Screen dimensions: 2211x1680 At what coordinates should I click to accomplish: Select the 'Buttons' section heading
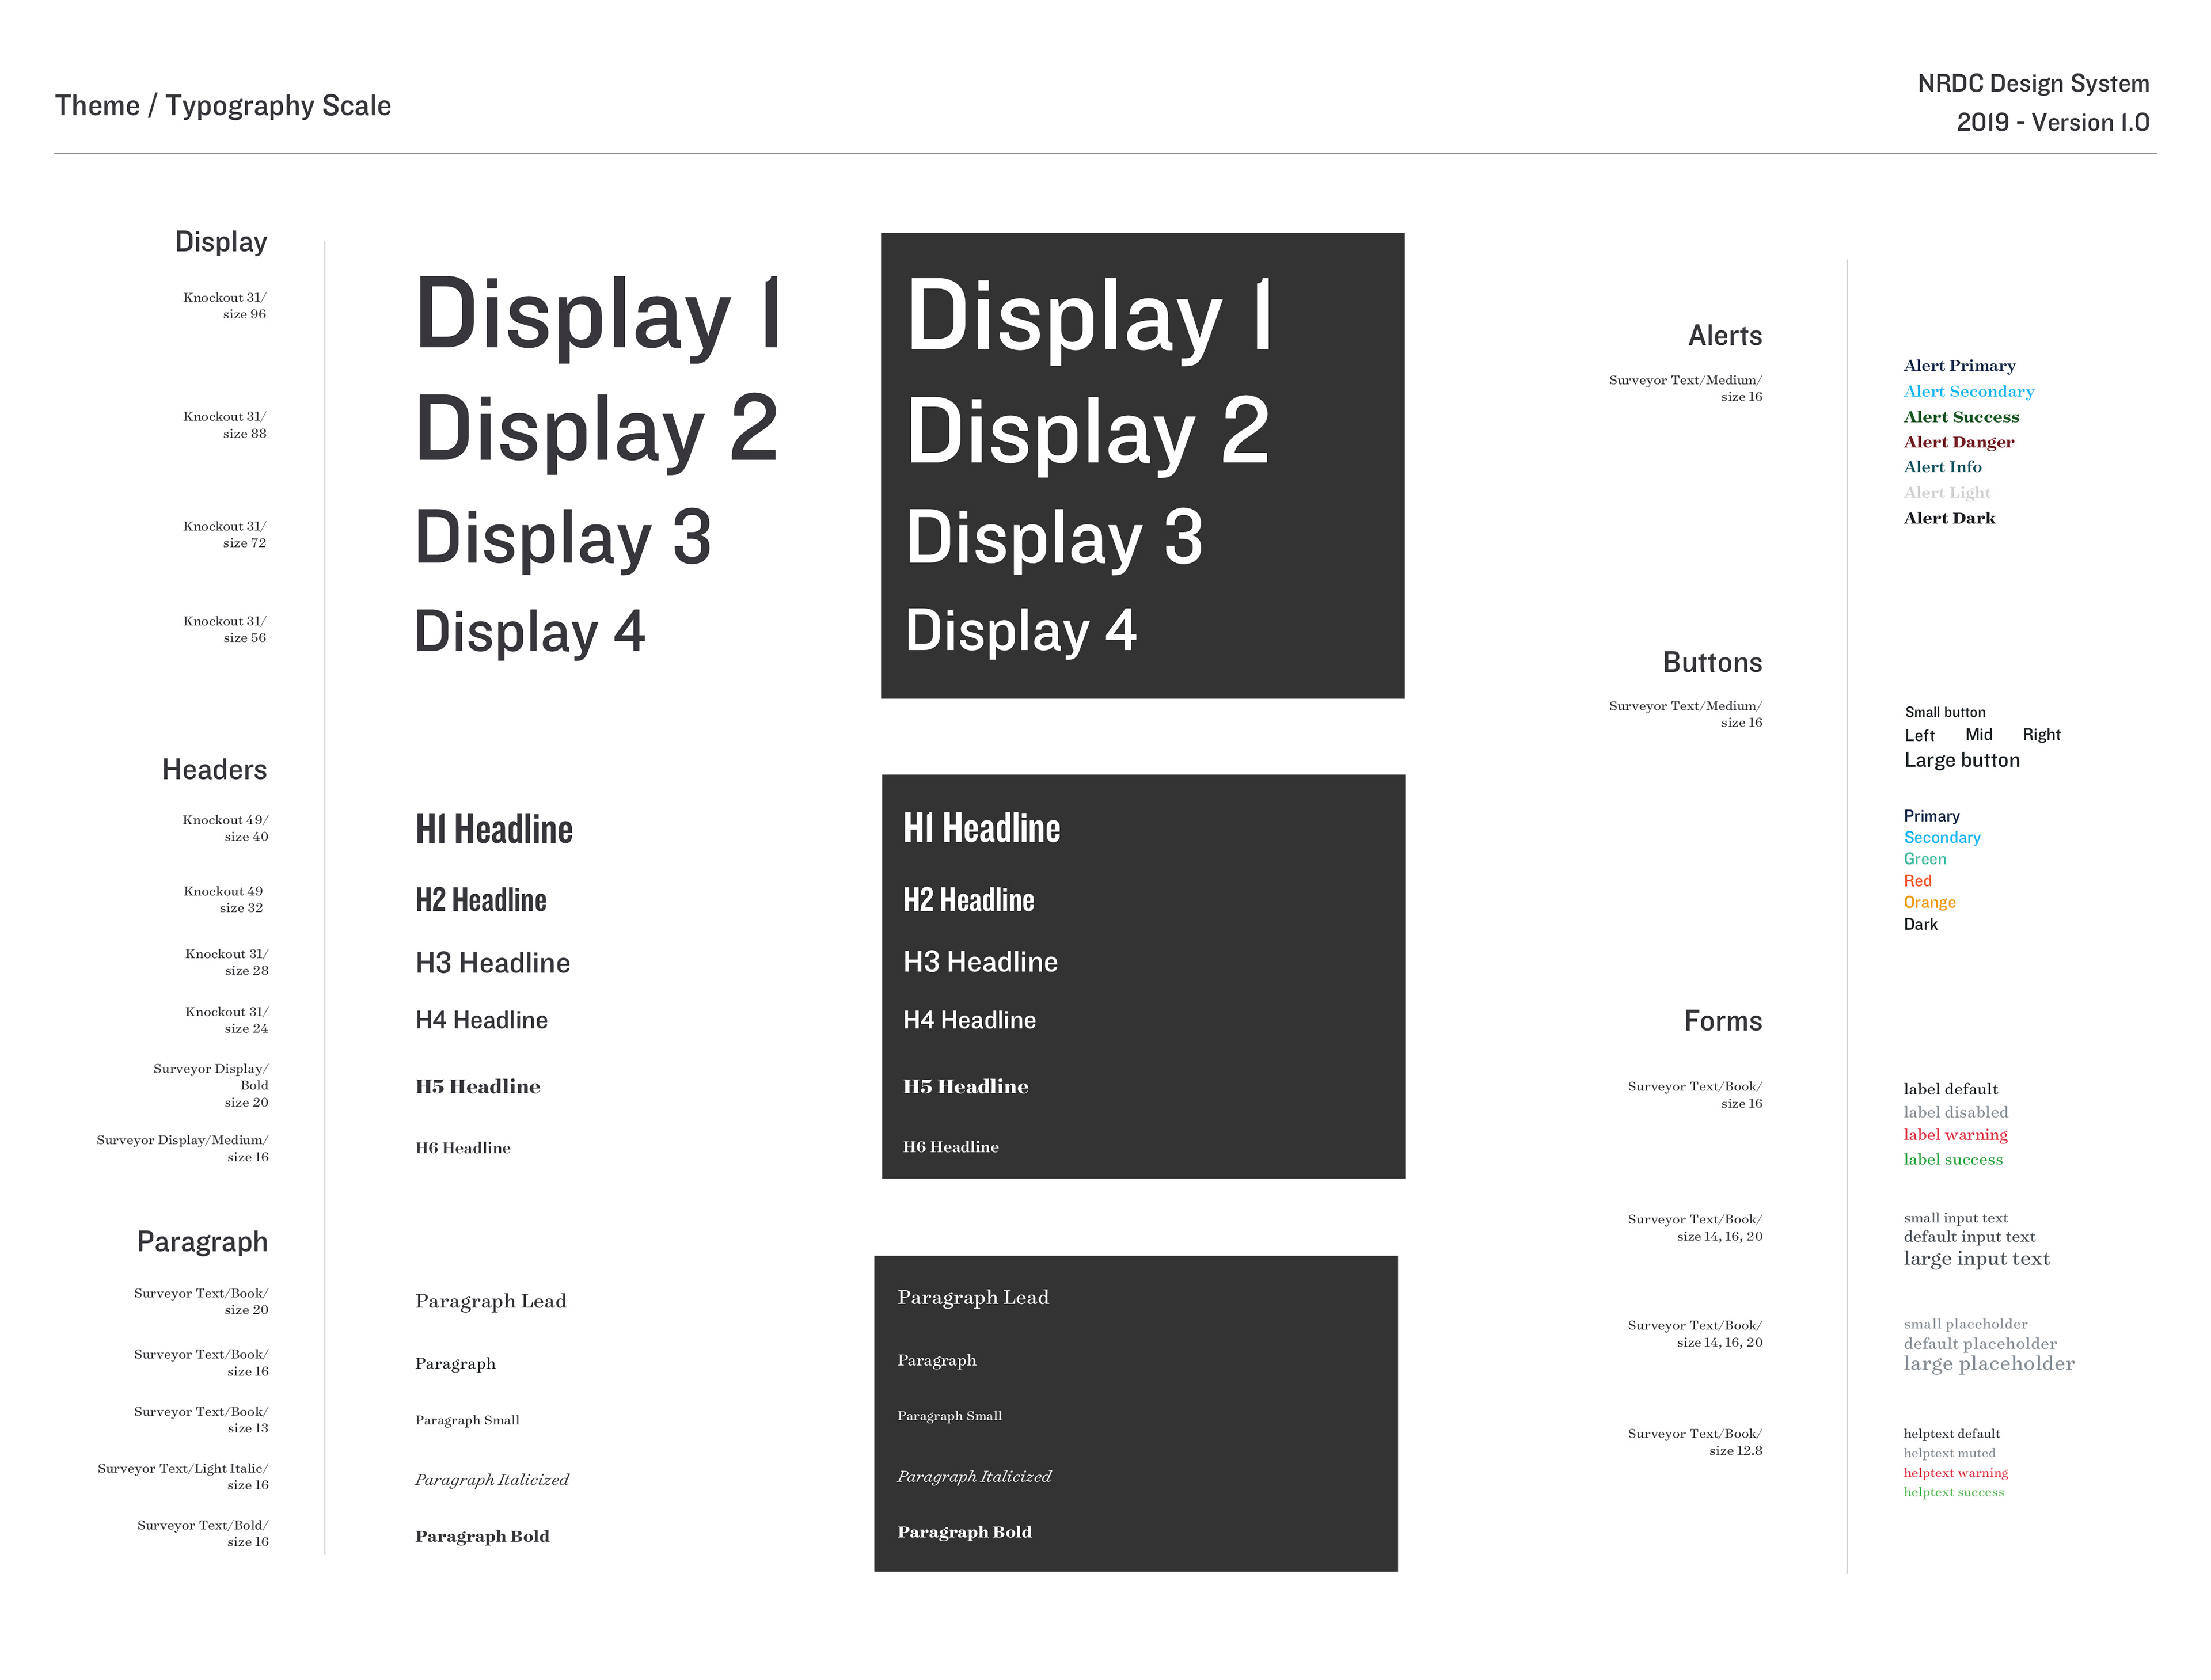(1713, 663)
